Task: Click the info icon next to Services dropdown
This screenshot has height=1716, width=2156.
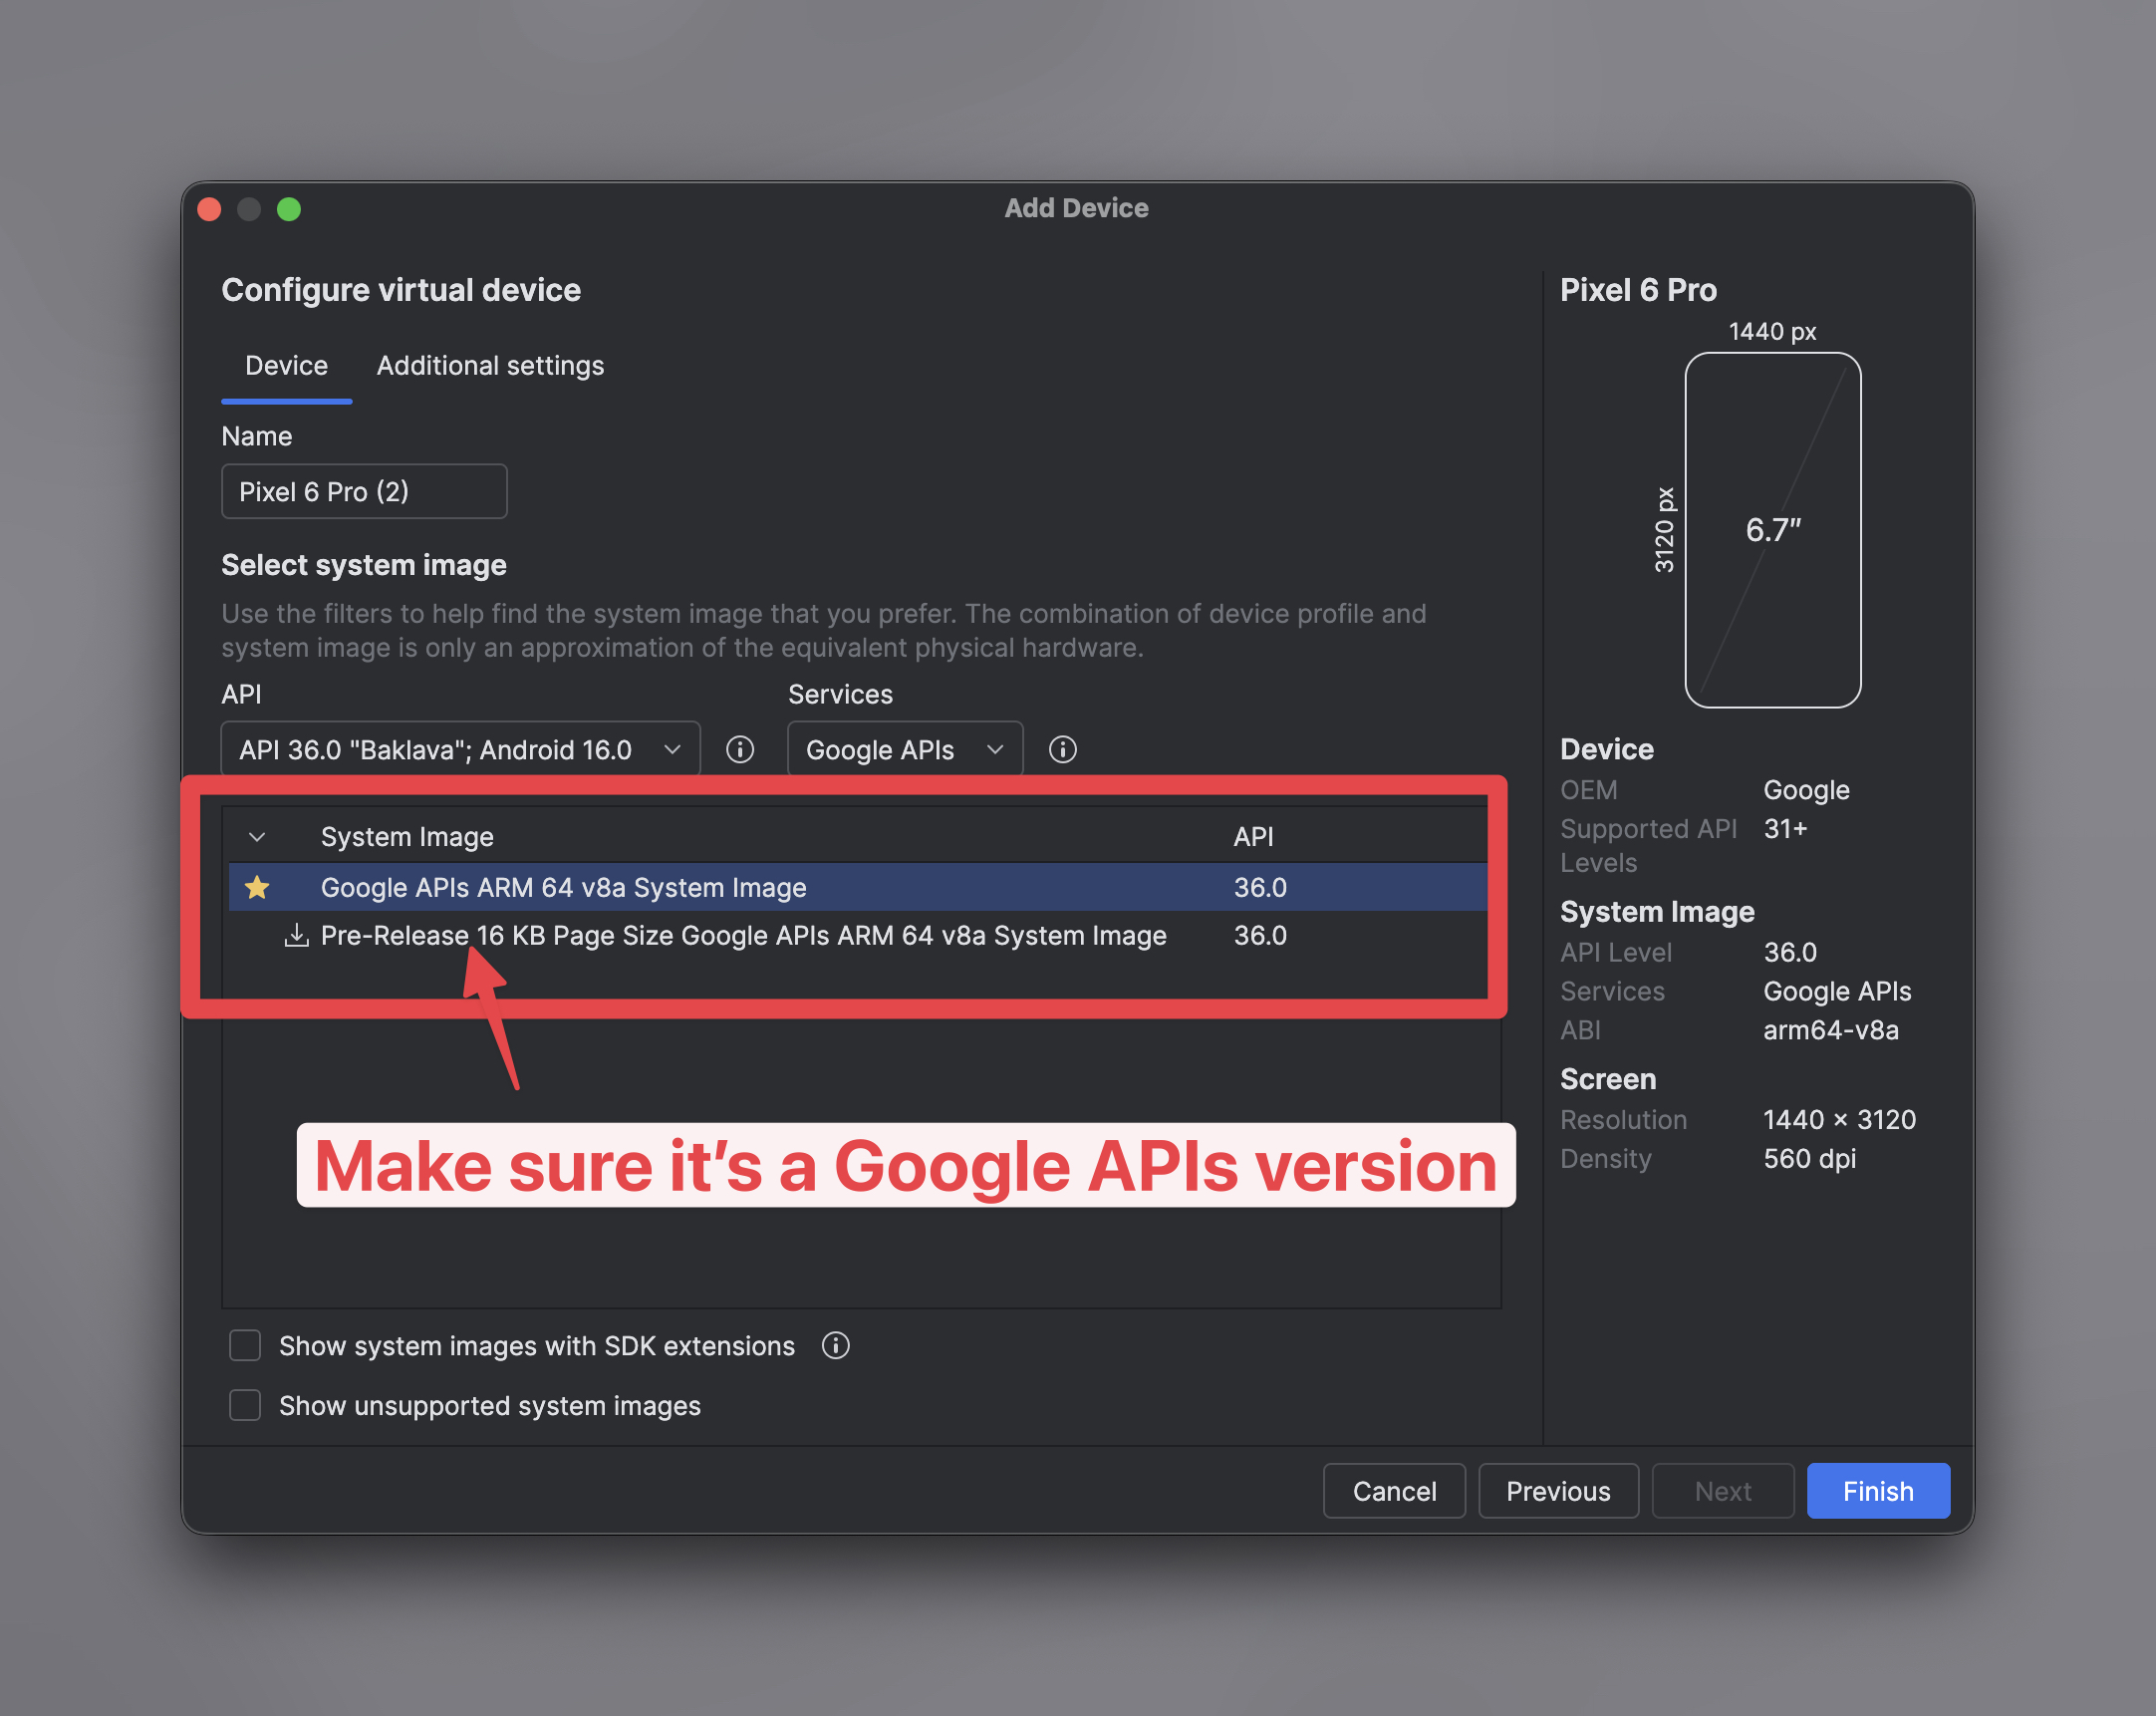Action: (1062, 750)
